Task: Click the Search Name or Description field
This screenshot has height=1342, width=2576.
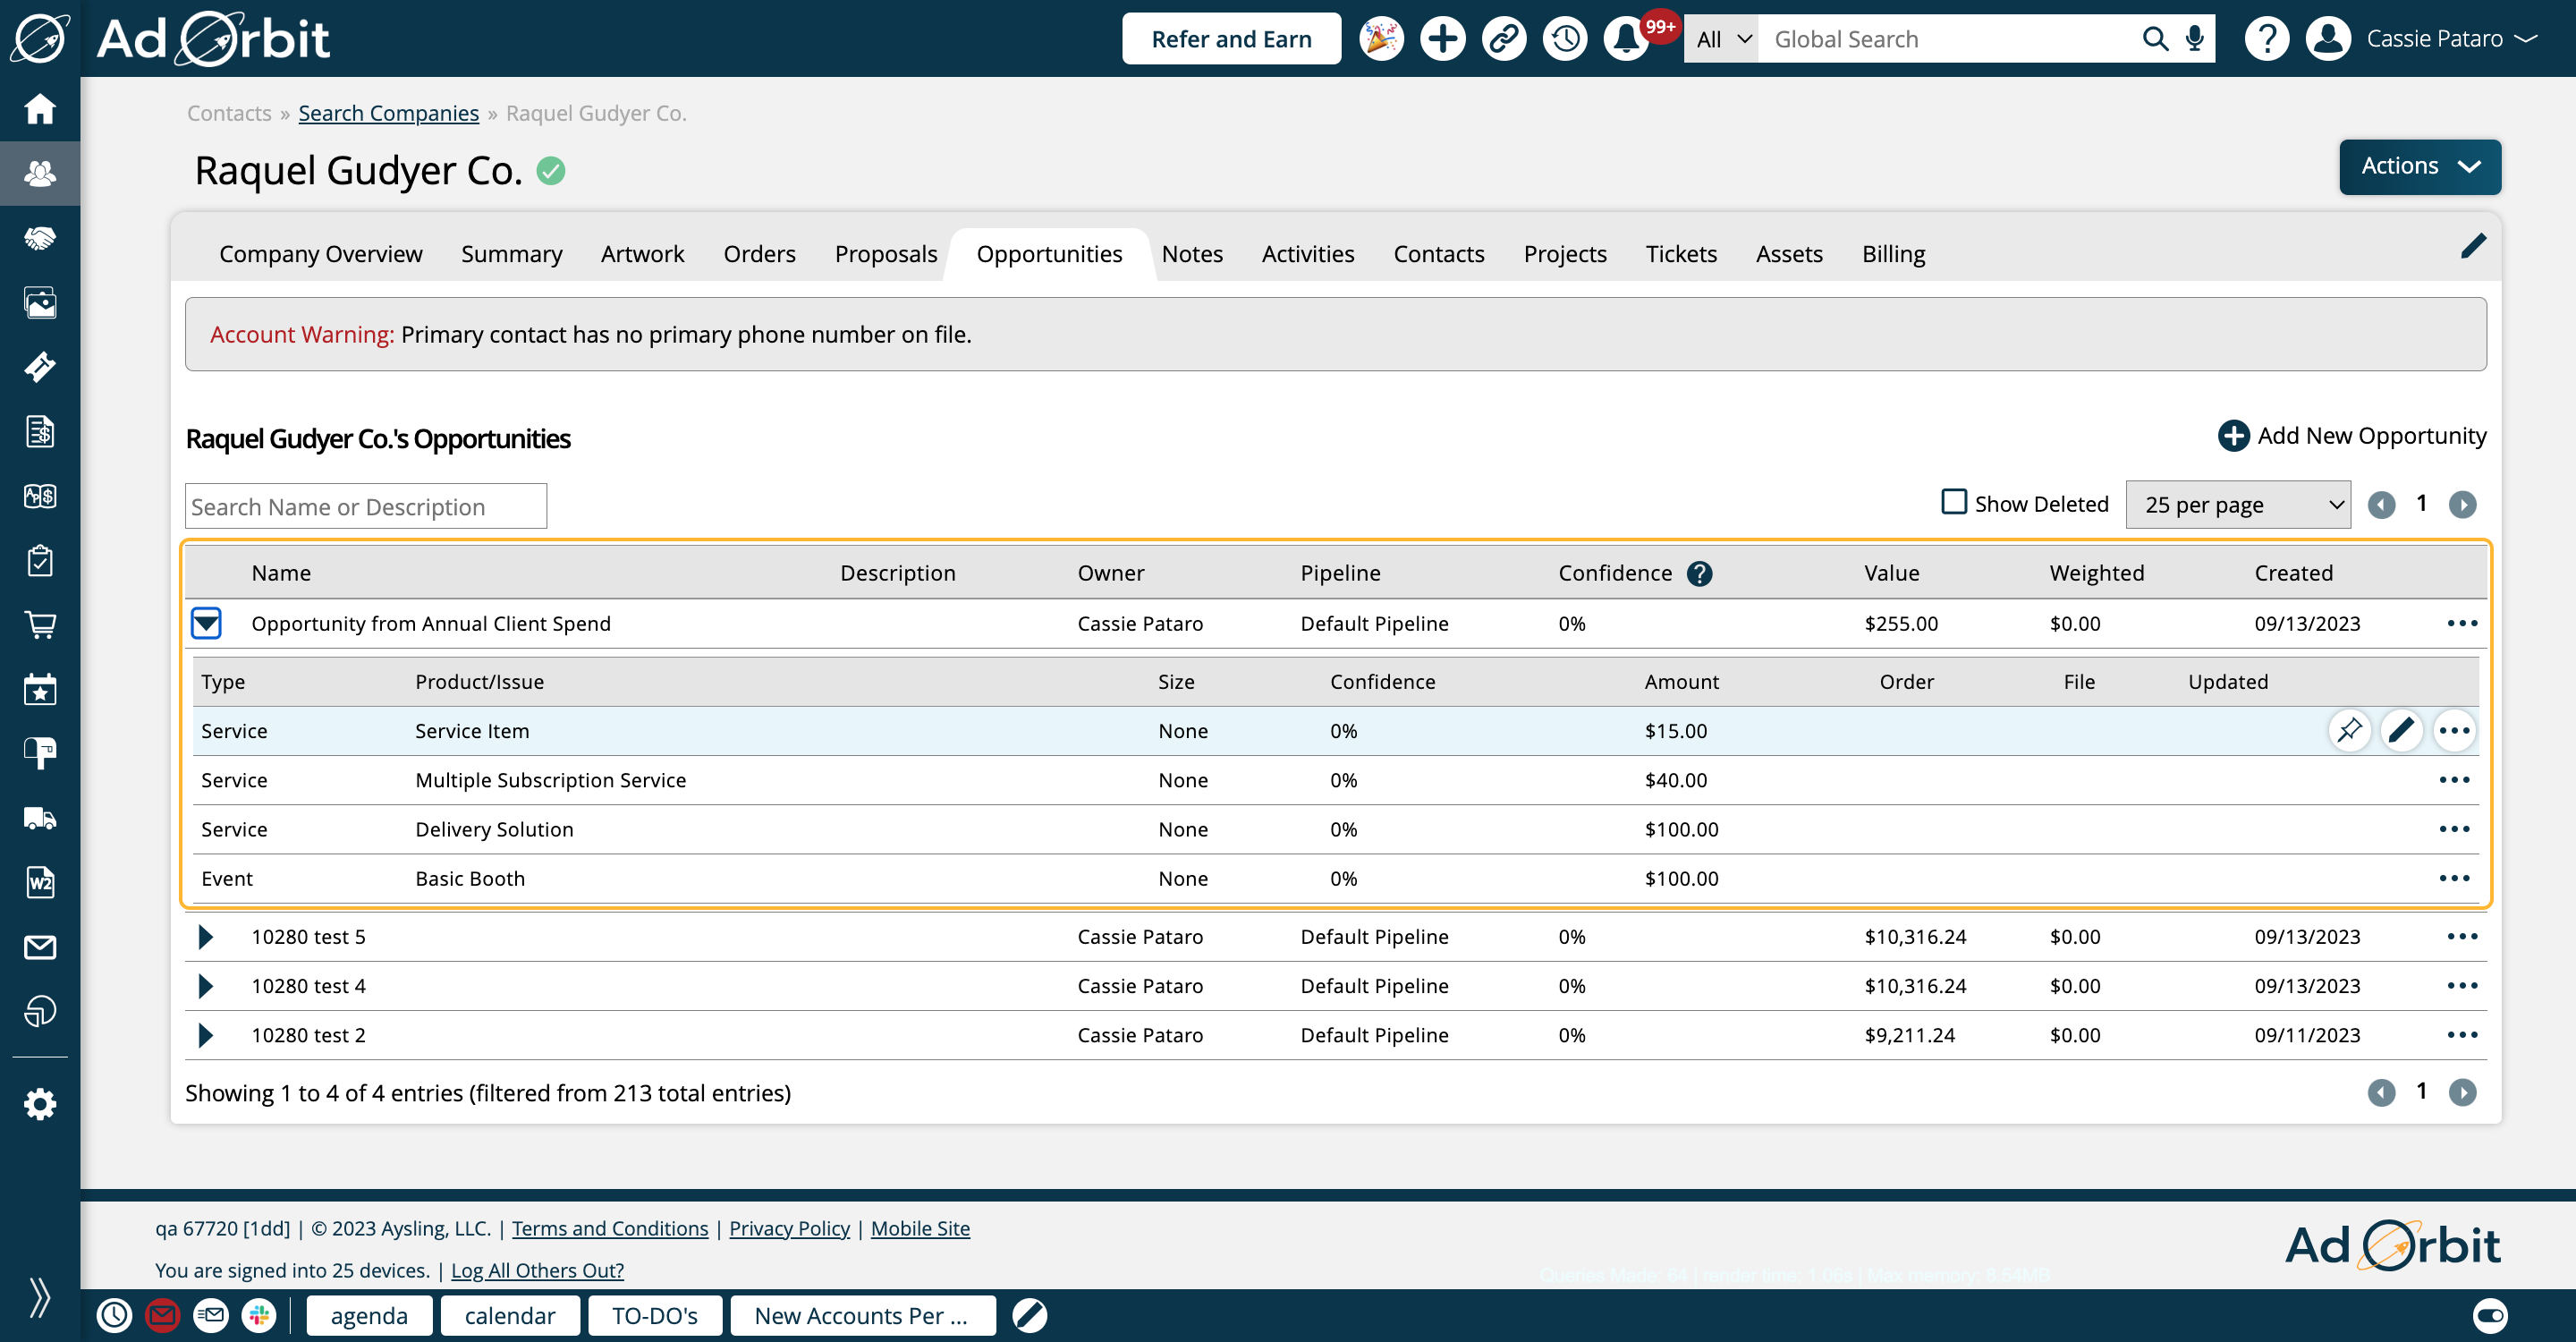Action: (366, 506)
